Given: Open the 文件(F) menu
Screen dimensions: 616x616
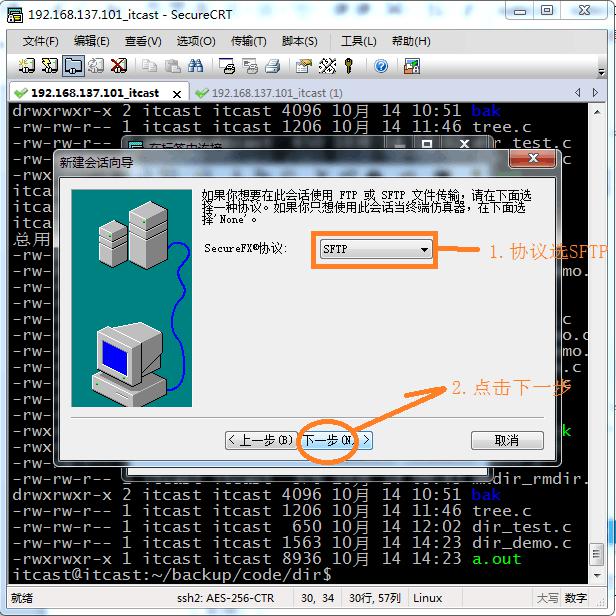Looking at the screenshot, I should (x=40, y=41).
